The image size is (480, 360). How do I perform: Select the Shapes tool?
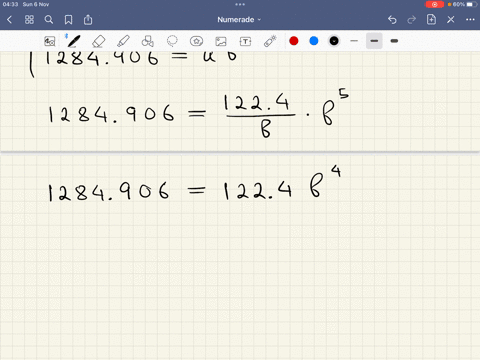[147, 41]
